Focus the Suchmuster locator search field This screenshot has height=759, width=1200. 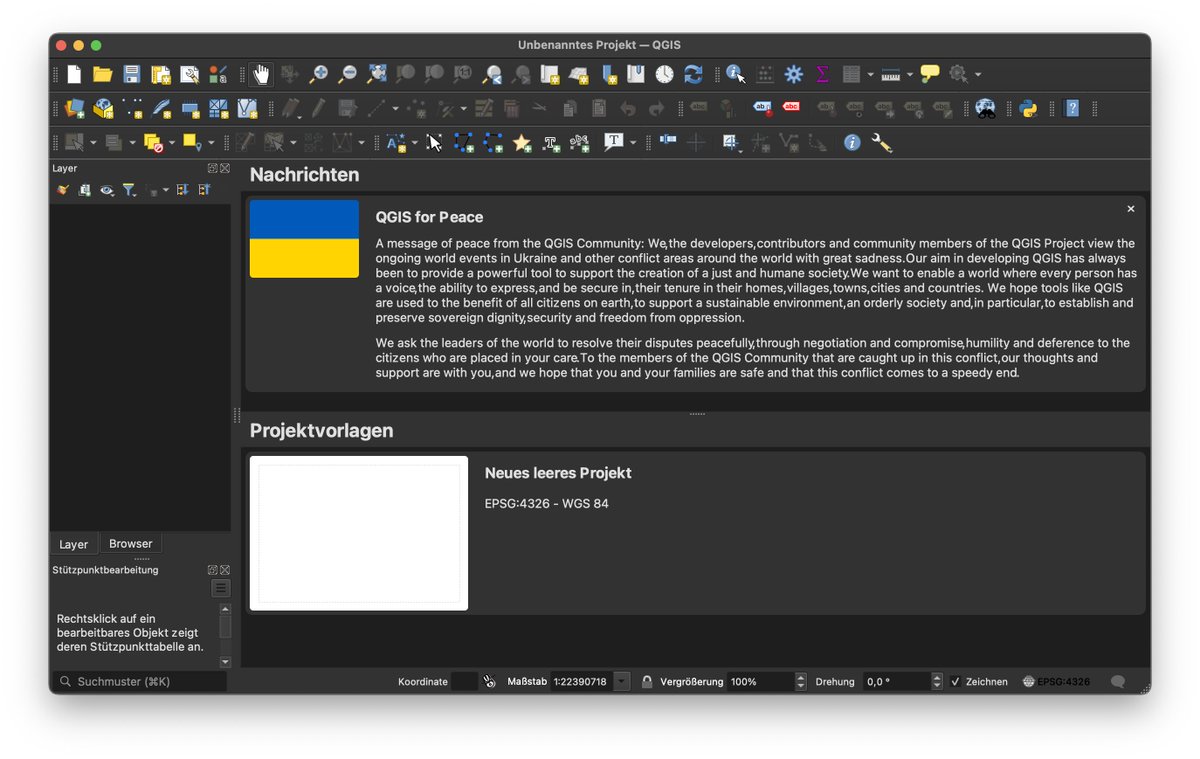coord(140,682)
